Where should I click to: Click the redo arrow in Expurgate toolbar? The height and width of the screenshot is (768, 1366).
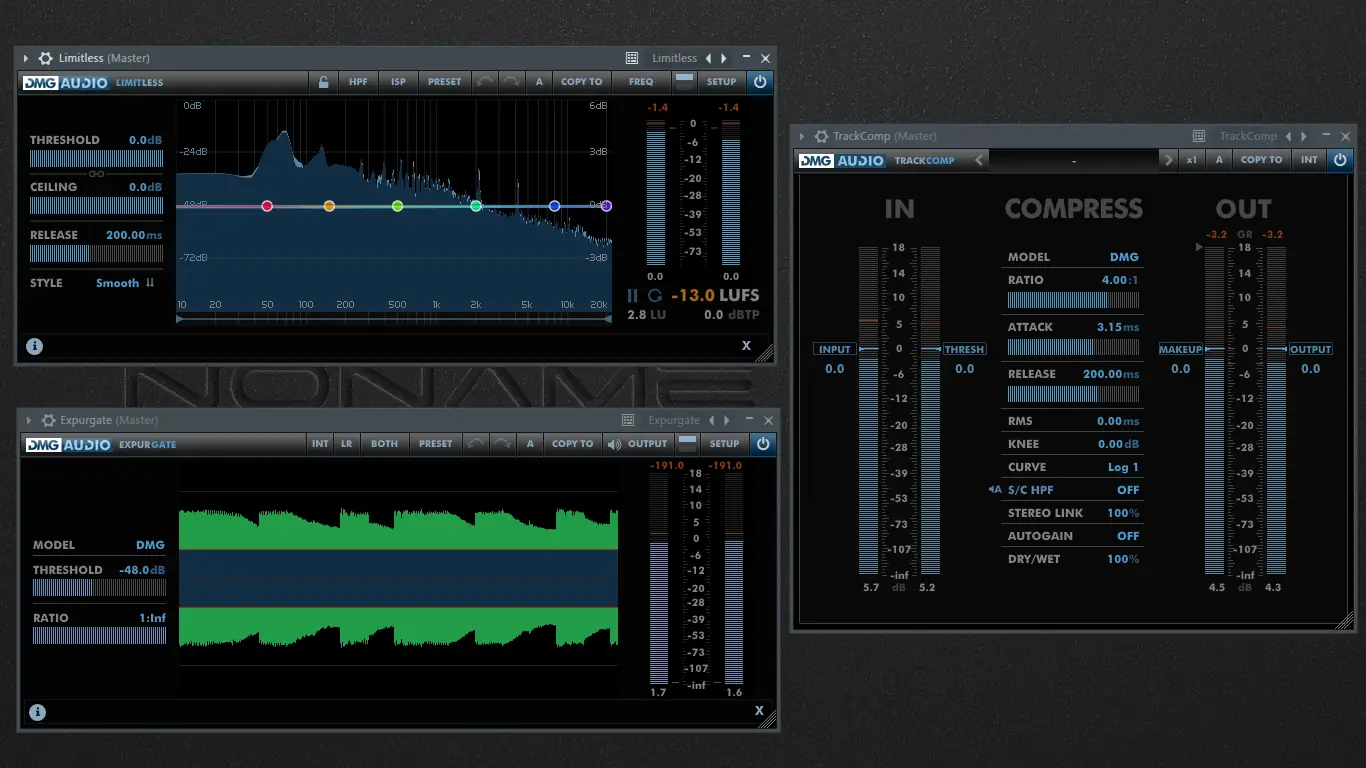coord(502,443)
